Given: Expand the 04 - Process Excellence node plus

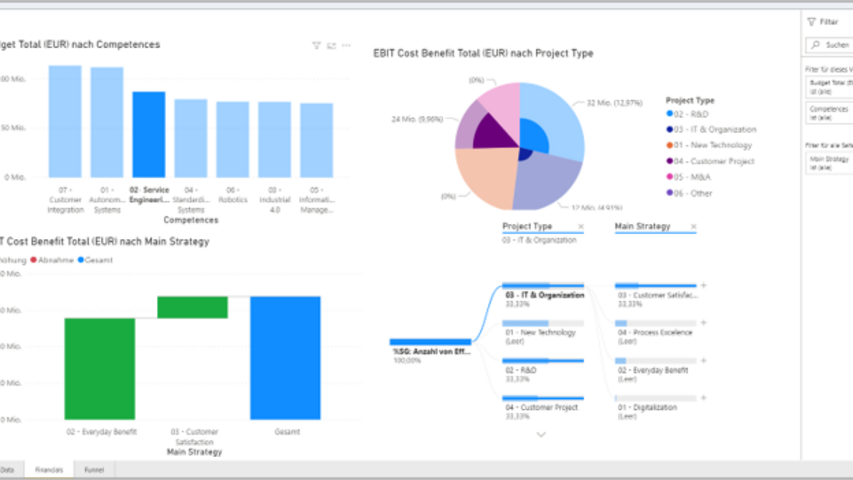Looking at the screenshot, I should [704, 323].
